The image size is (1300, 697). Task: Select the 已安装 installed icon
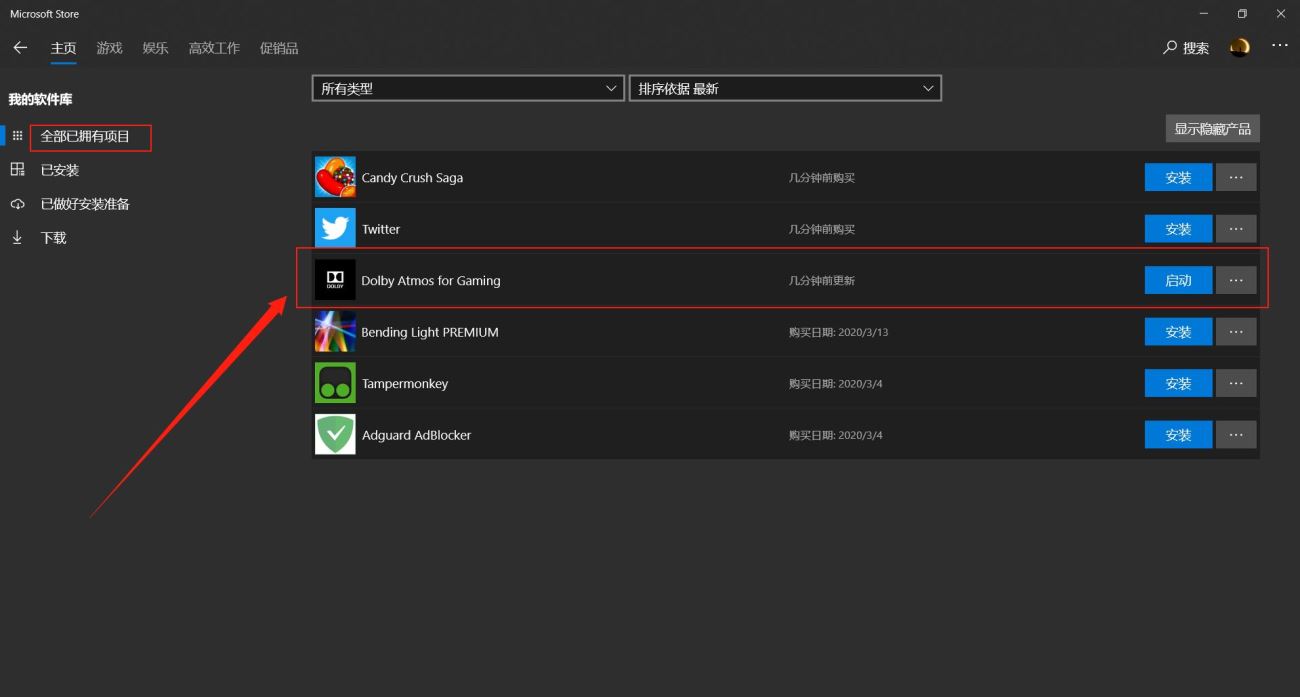click(17, 170)
